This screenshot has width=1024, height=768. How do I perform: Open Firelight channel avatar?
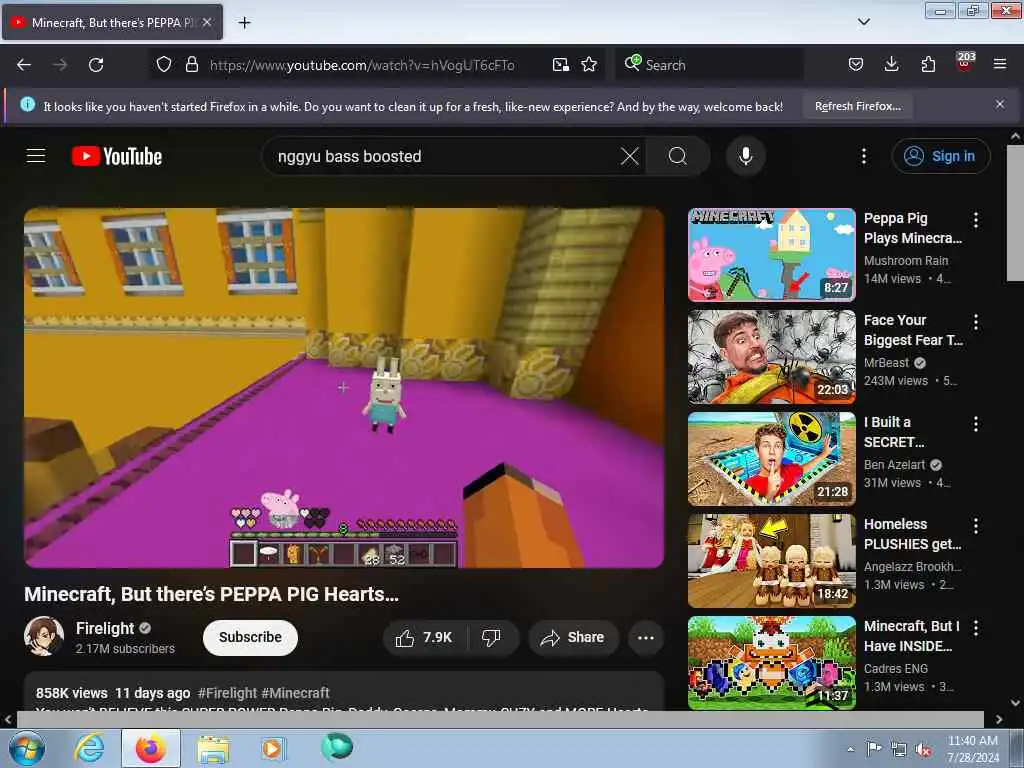(x=44, y=636)
